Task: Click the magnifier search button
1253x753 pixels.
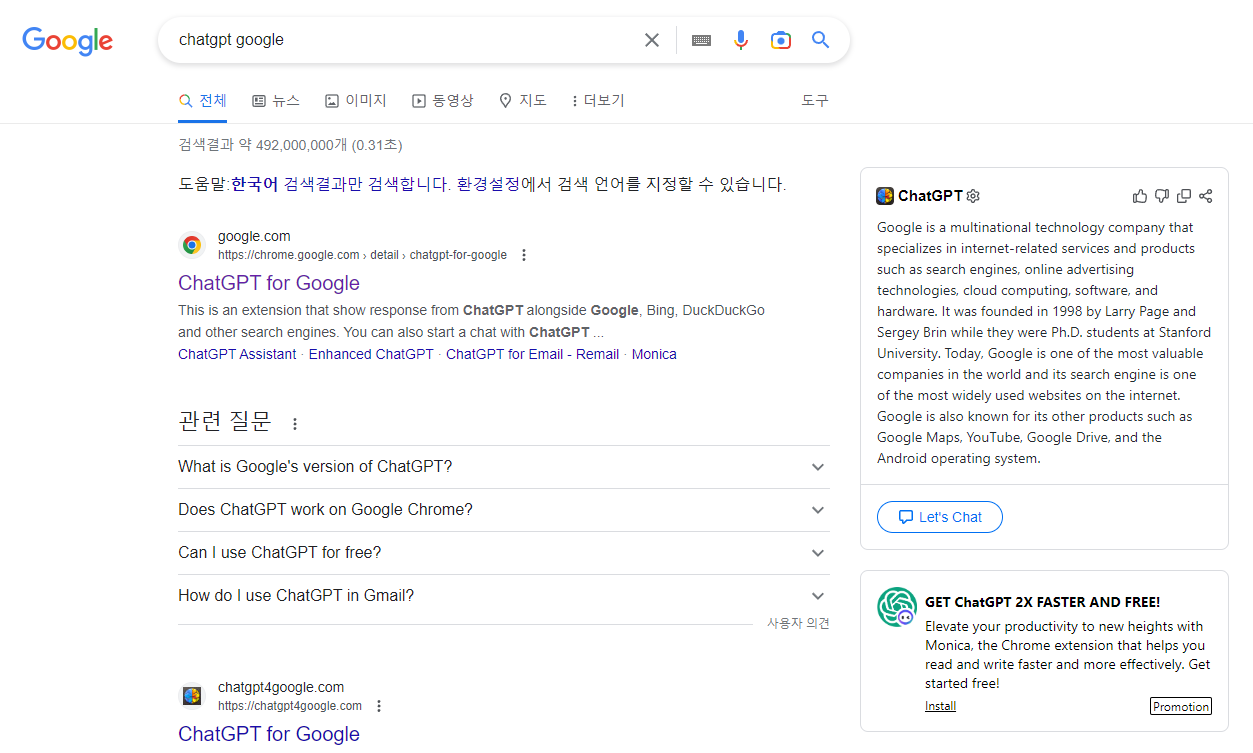Action: coord(821,40)
